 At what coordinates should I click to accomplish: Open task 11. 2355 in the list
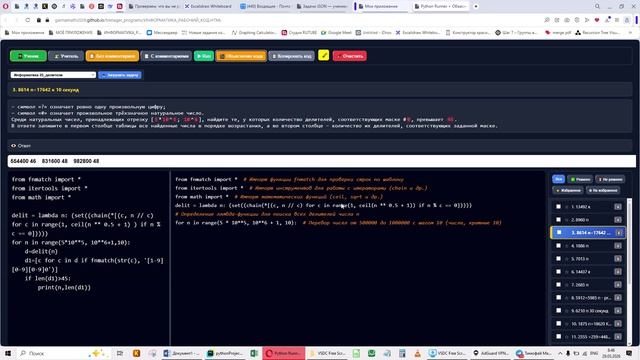588,337
